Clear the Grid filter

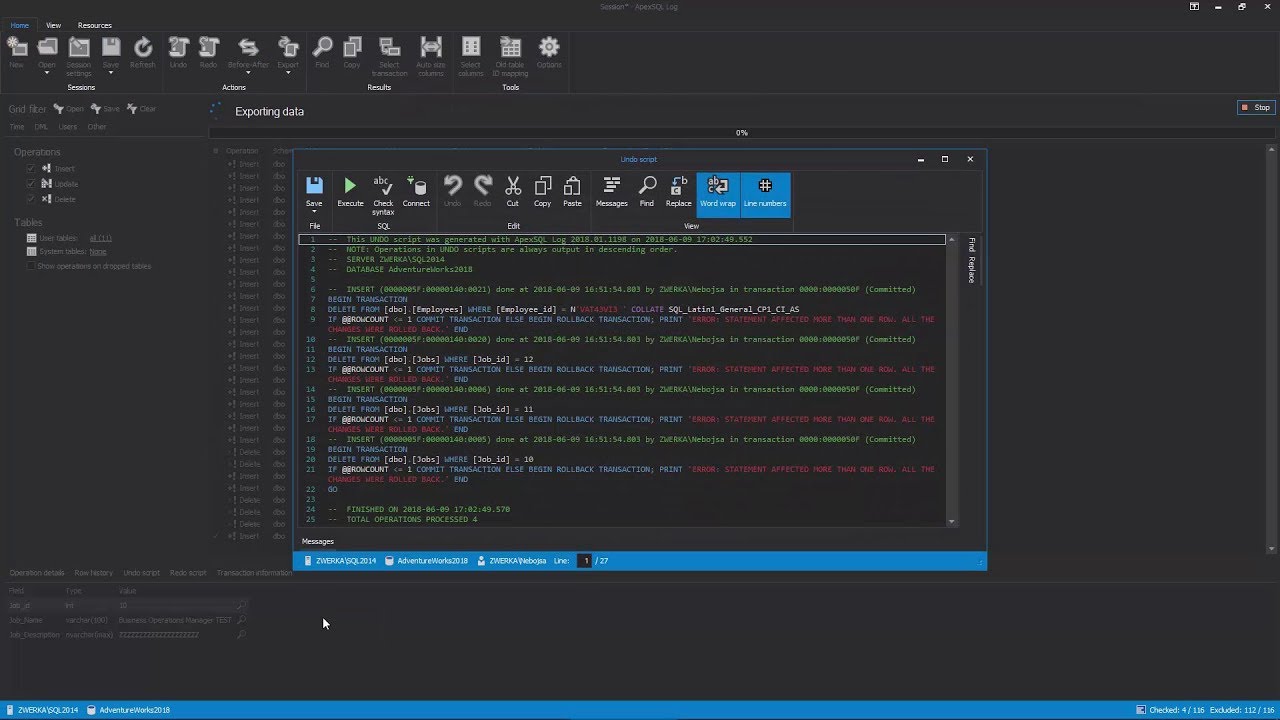[141, 109]
